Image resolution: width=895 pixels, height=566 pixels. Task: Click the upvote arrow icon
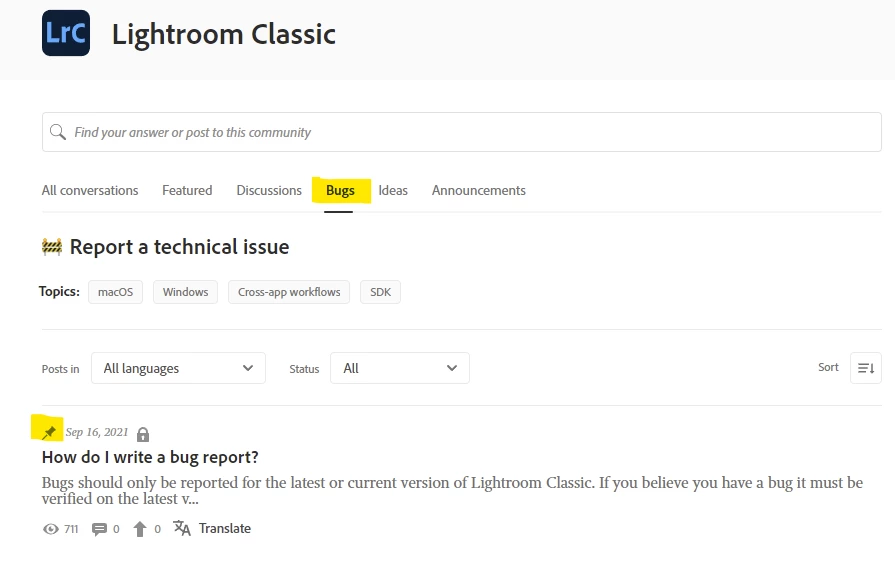tap(140, 529)
